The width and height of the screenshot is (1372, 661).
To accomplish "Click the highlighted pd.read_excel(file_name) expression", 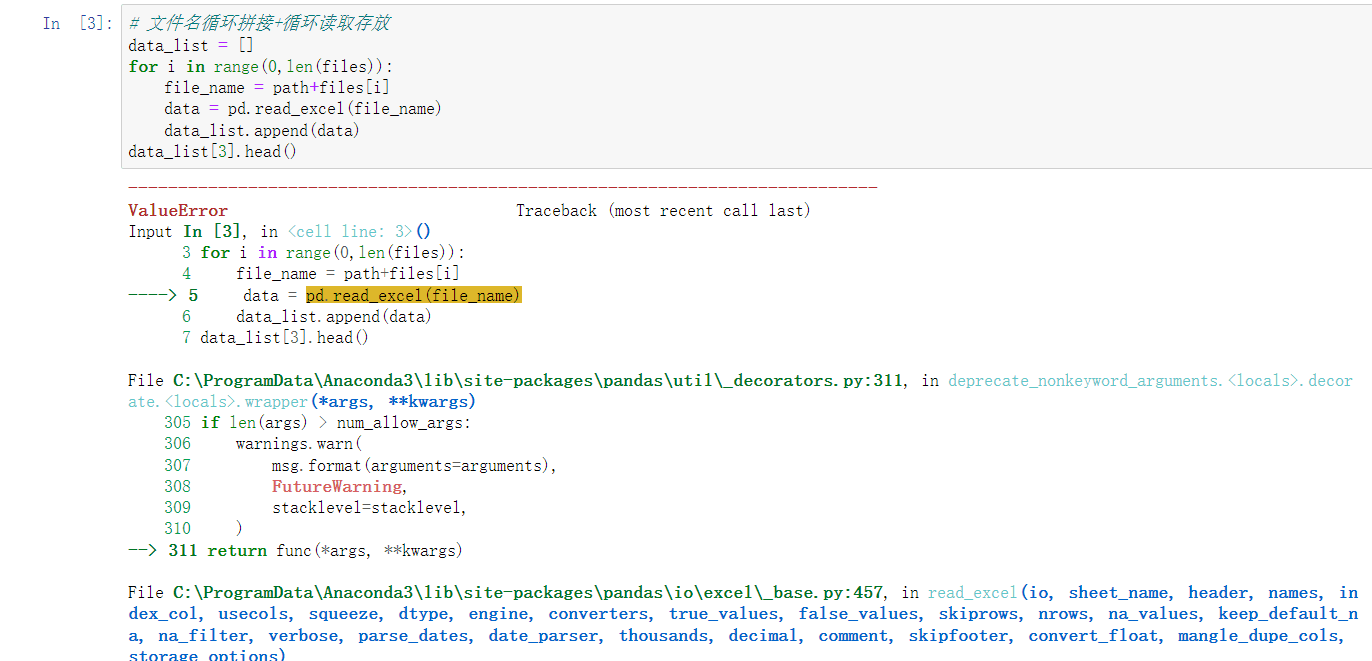I will (414, 295).
